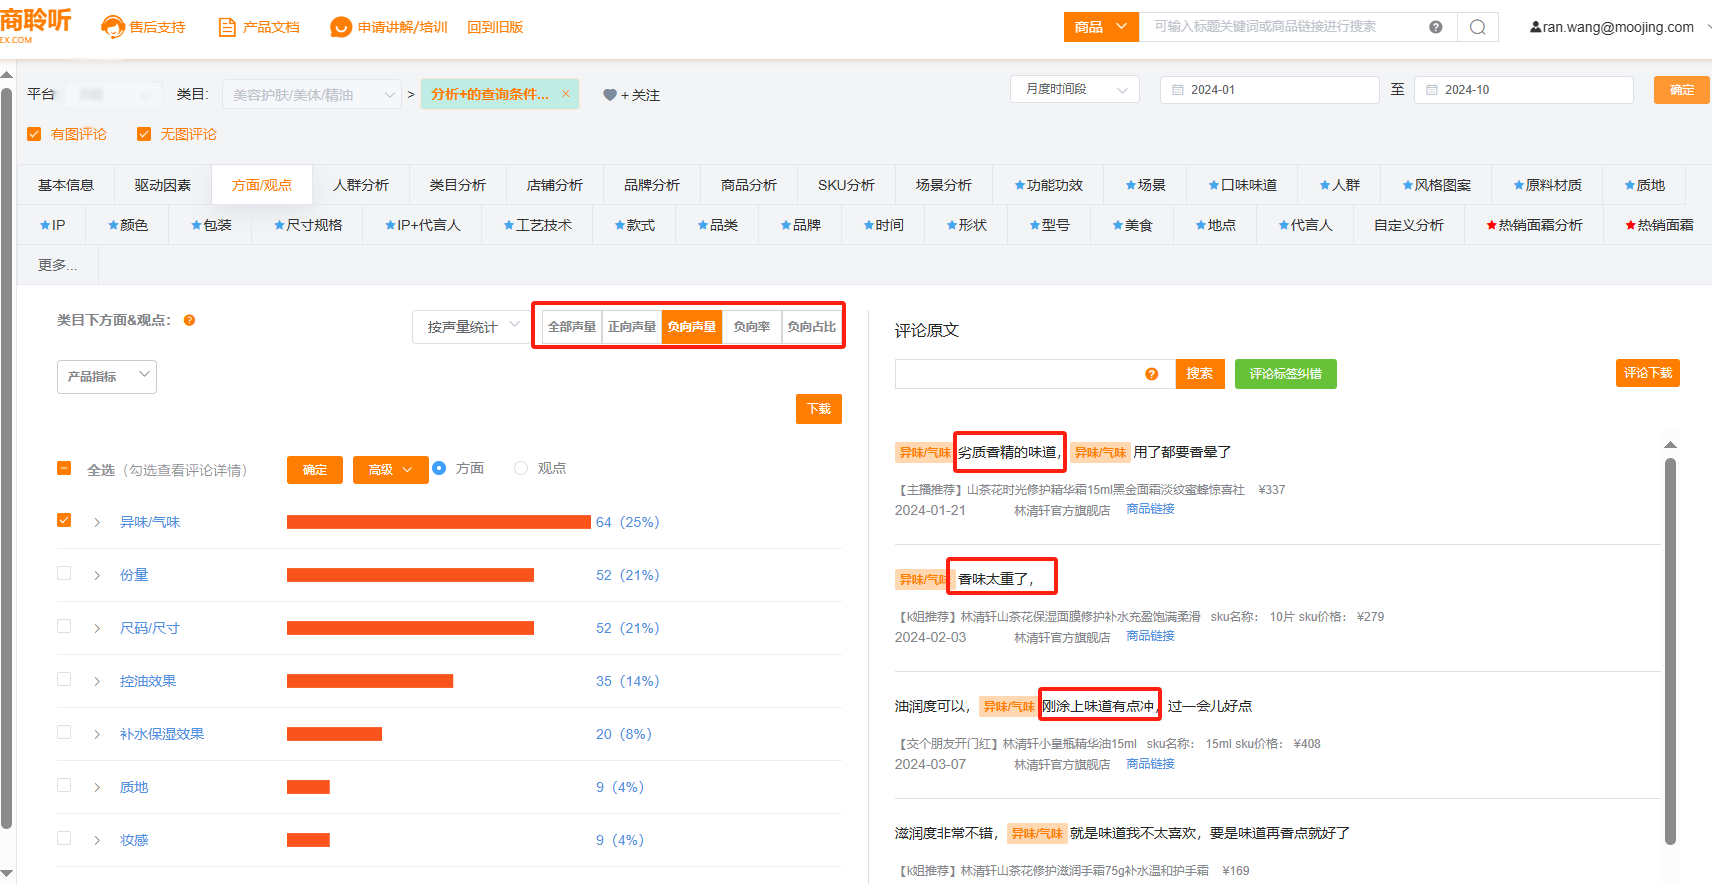Click the 评论下载 button

point(1647,373)
